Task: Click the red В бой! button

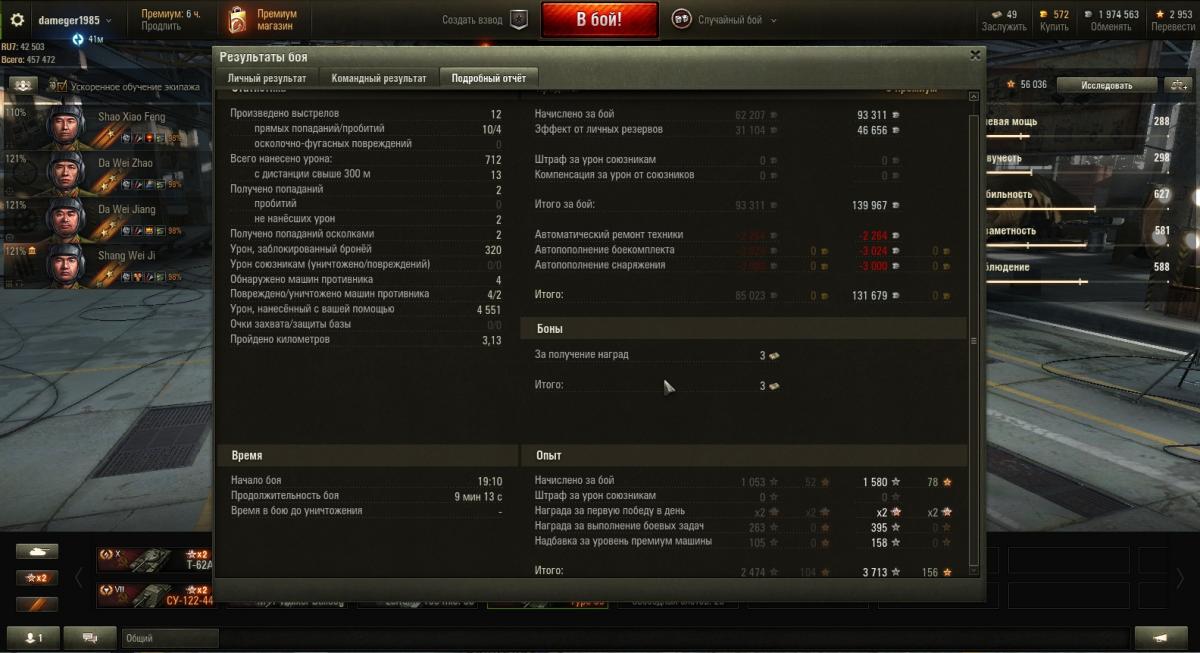Action: (600, 20)
